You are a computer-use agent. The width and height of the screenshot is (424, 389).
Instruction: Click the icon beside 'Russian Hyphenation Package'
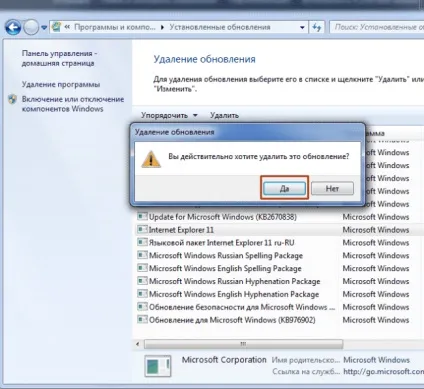pos(142,281)
